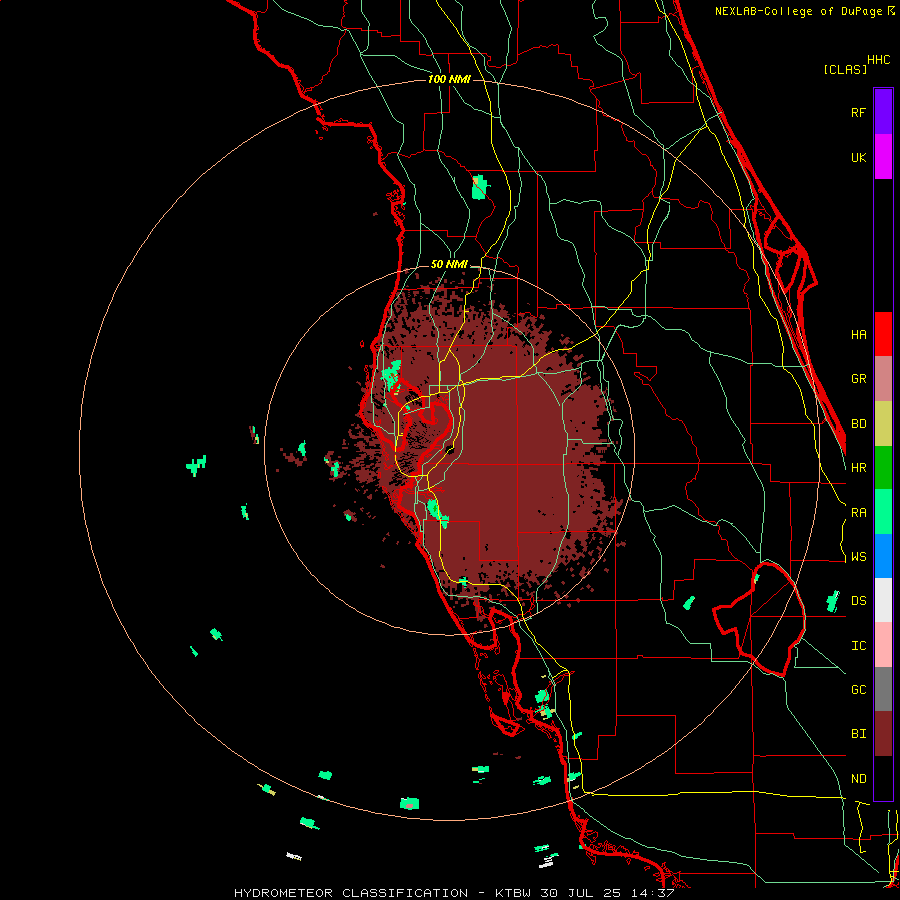Screen dimensions: 900x900
Task: Click the "HR" legend label
Action: [x=859, y=468]
